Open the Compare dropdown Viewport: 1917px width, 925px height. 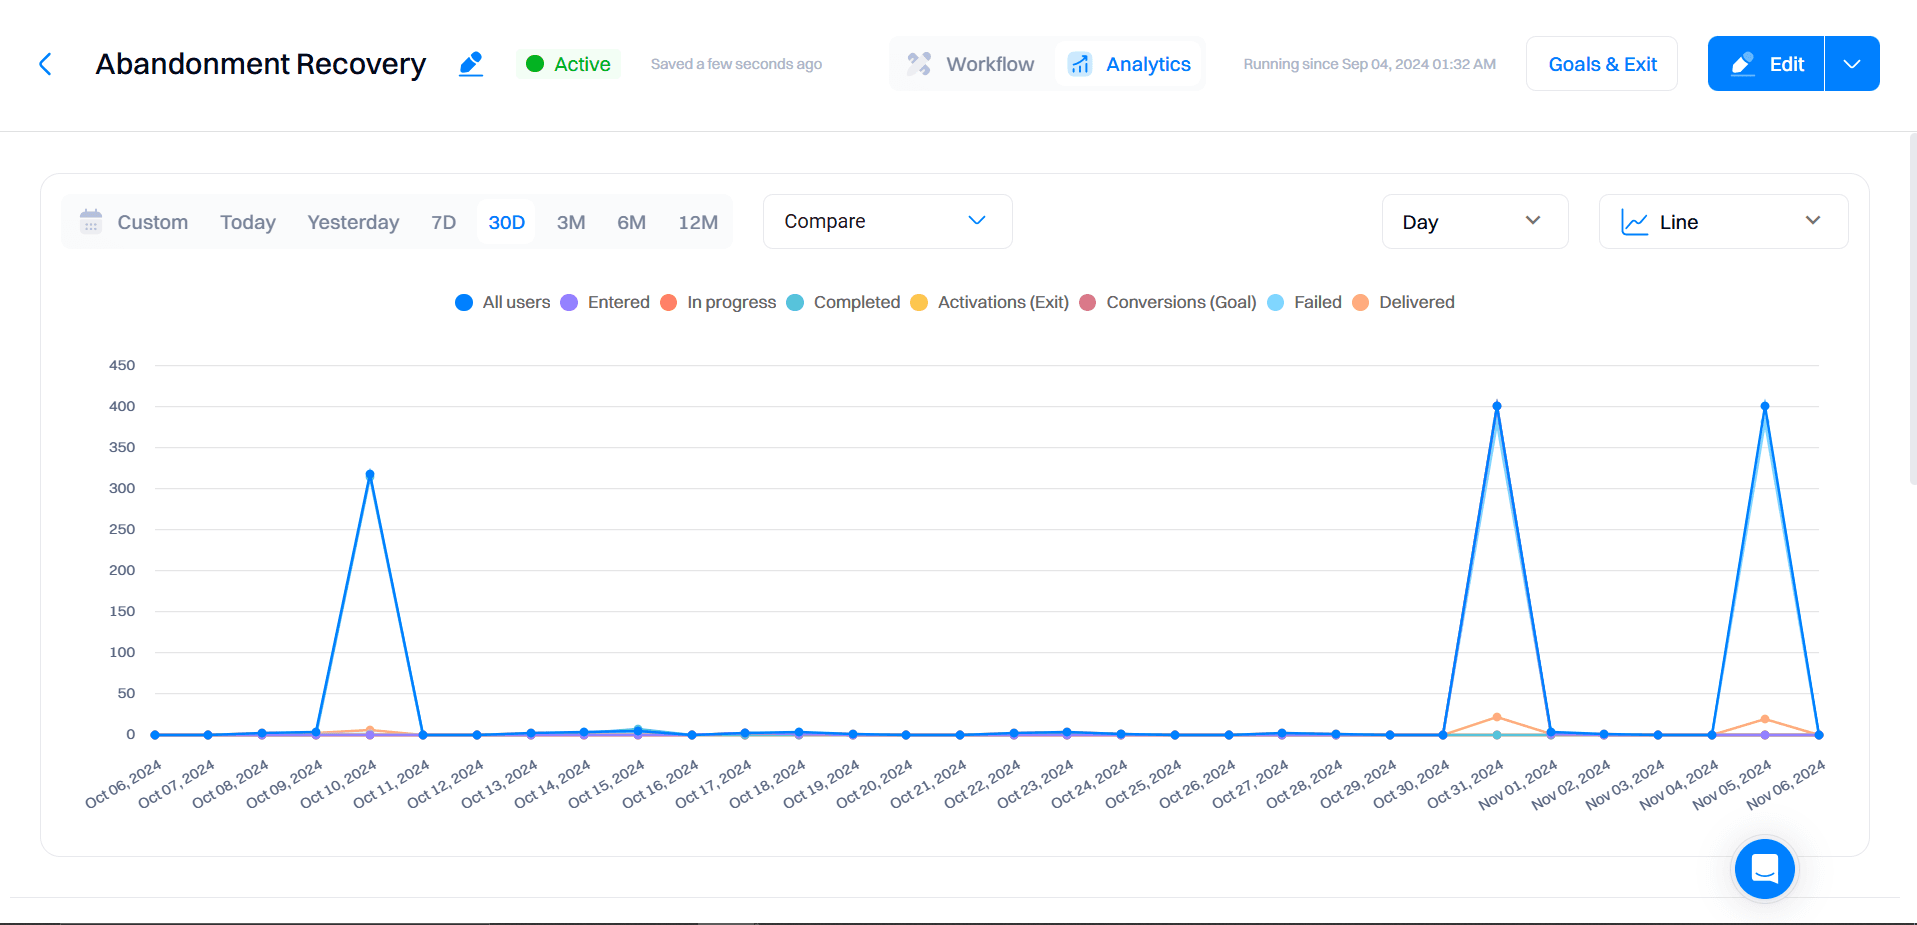pos(887,221)
